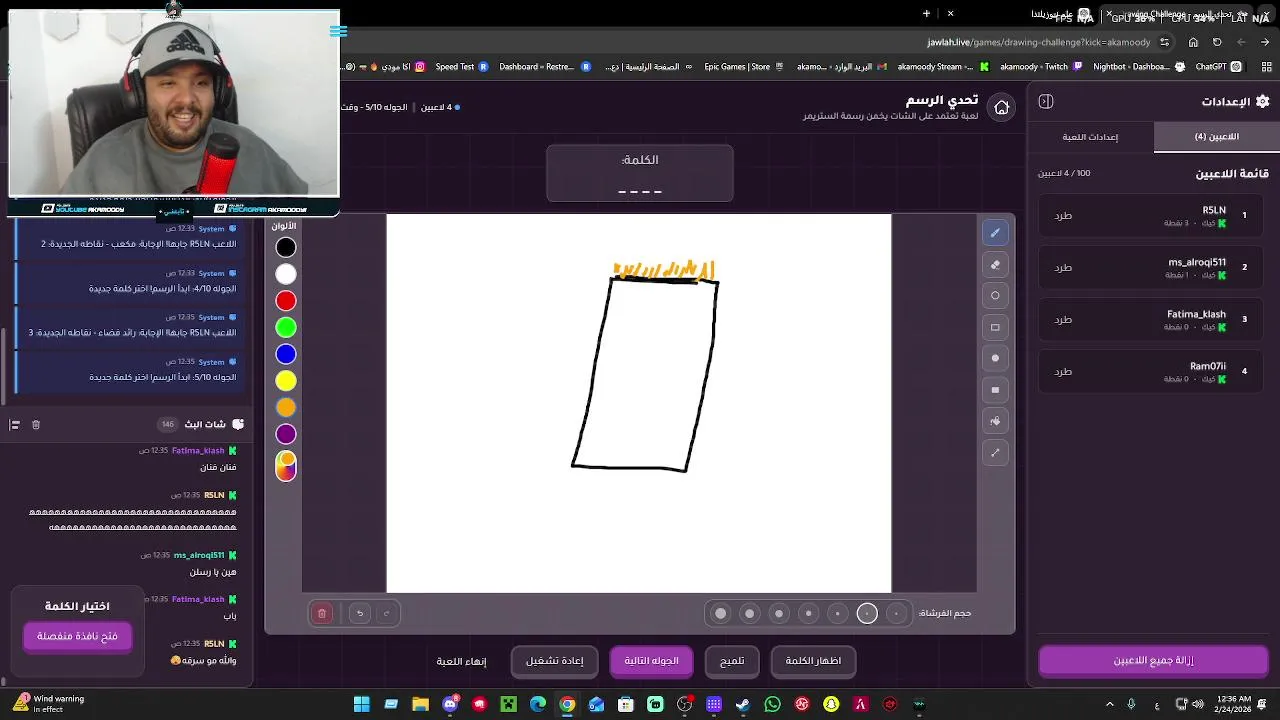Pick the green color swatch

point(286,327)
